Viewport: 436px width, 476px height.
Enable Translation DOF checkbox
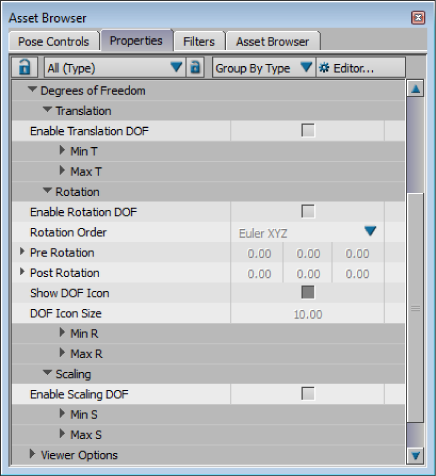coord(307,130)
